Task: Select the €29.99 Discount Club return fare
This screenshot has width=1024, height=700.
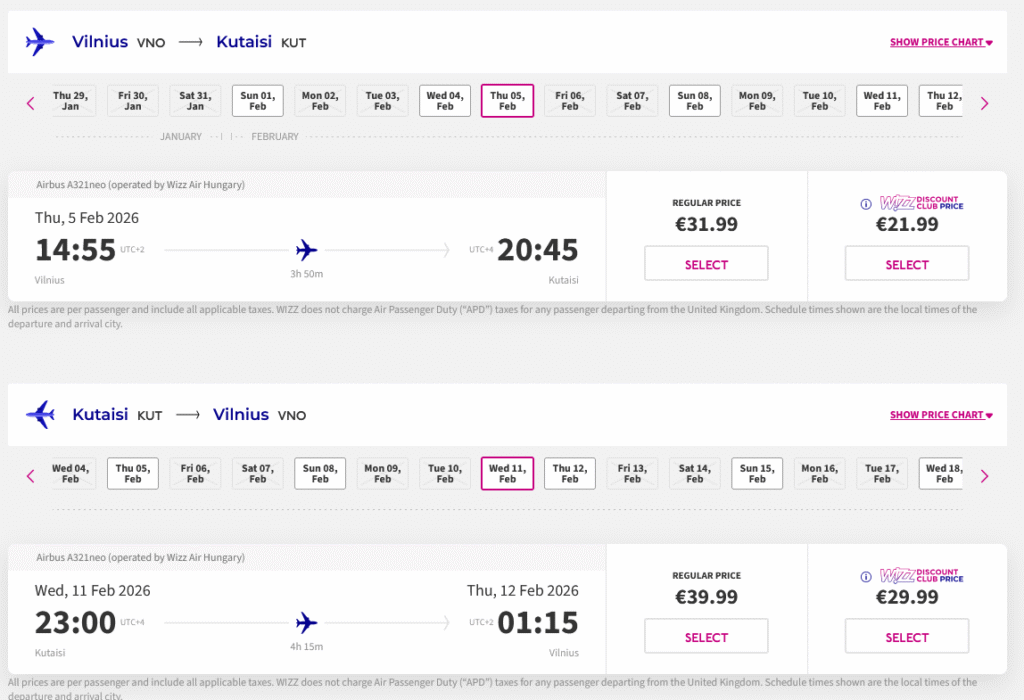Action: pos(906,637)
